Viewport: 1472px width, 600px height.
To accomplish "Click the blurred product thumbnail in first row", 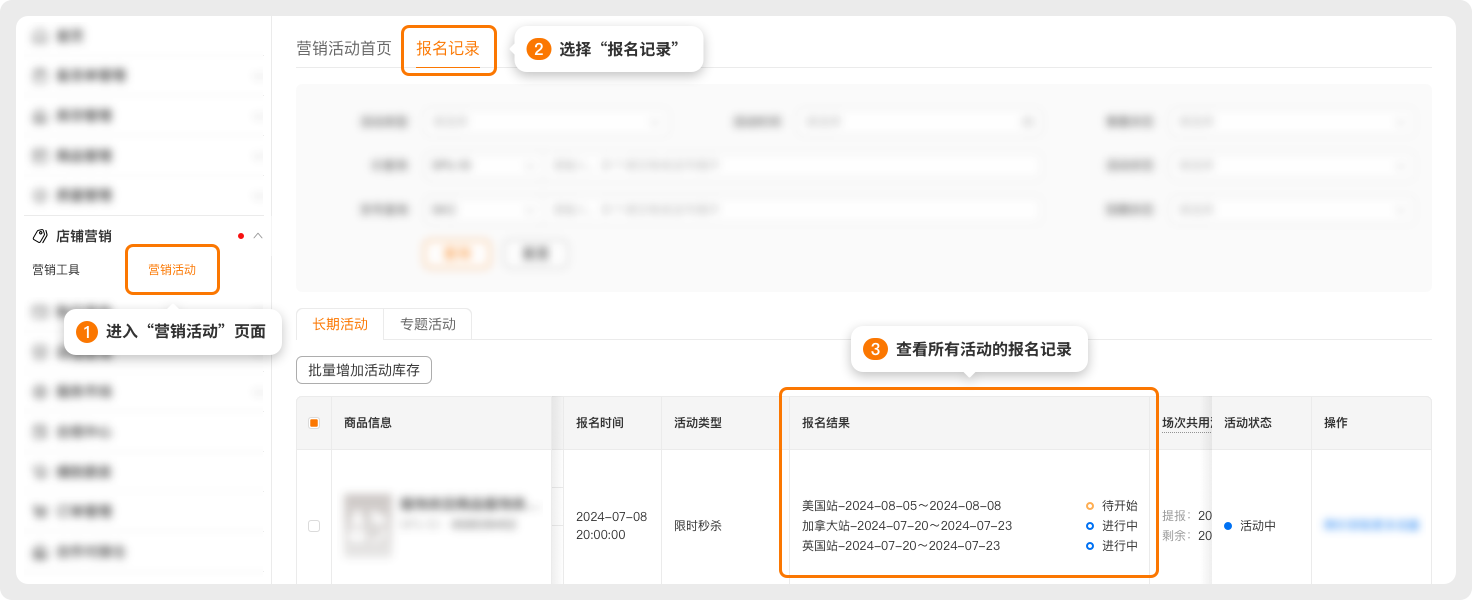I will tap(367, 525).
